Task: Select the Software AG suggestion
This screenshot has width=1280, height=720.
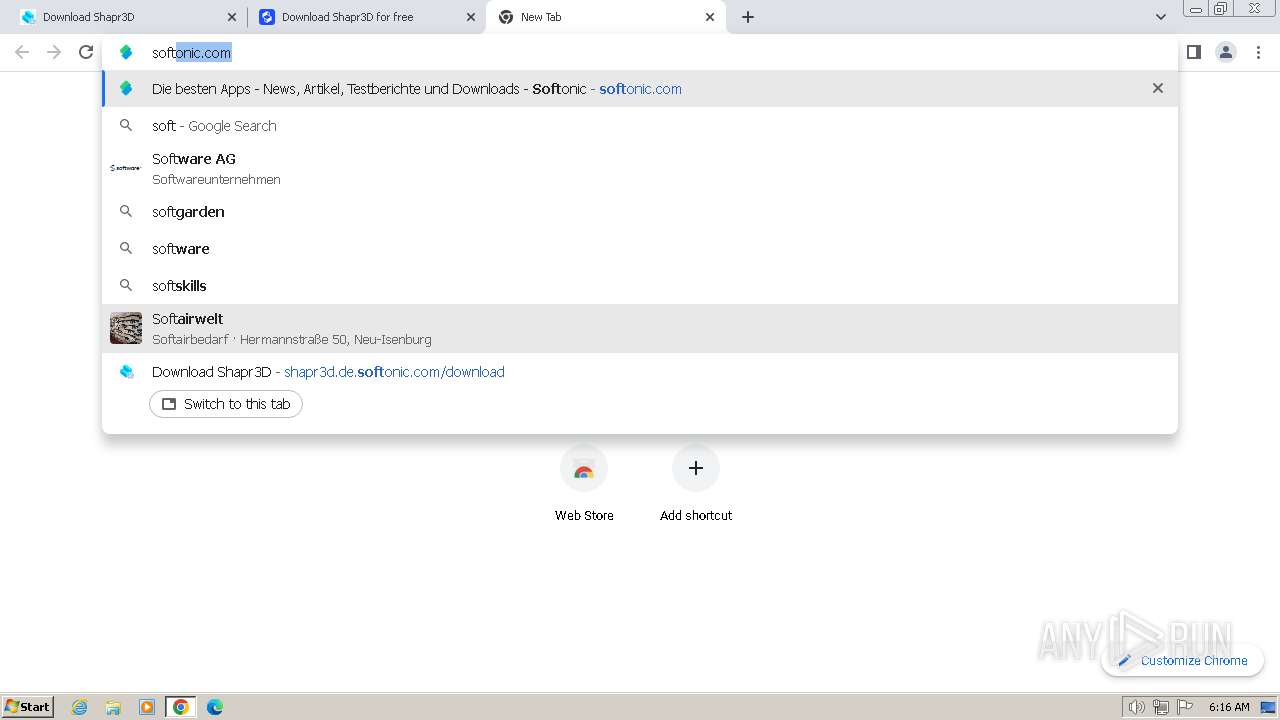Action: (640, 168)
